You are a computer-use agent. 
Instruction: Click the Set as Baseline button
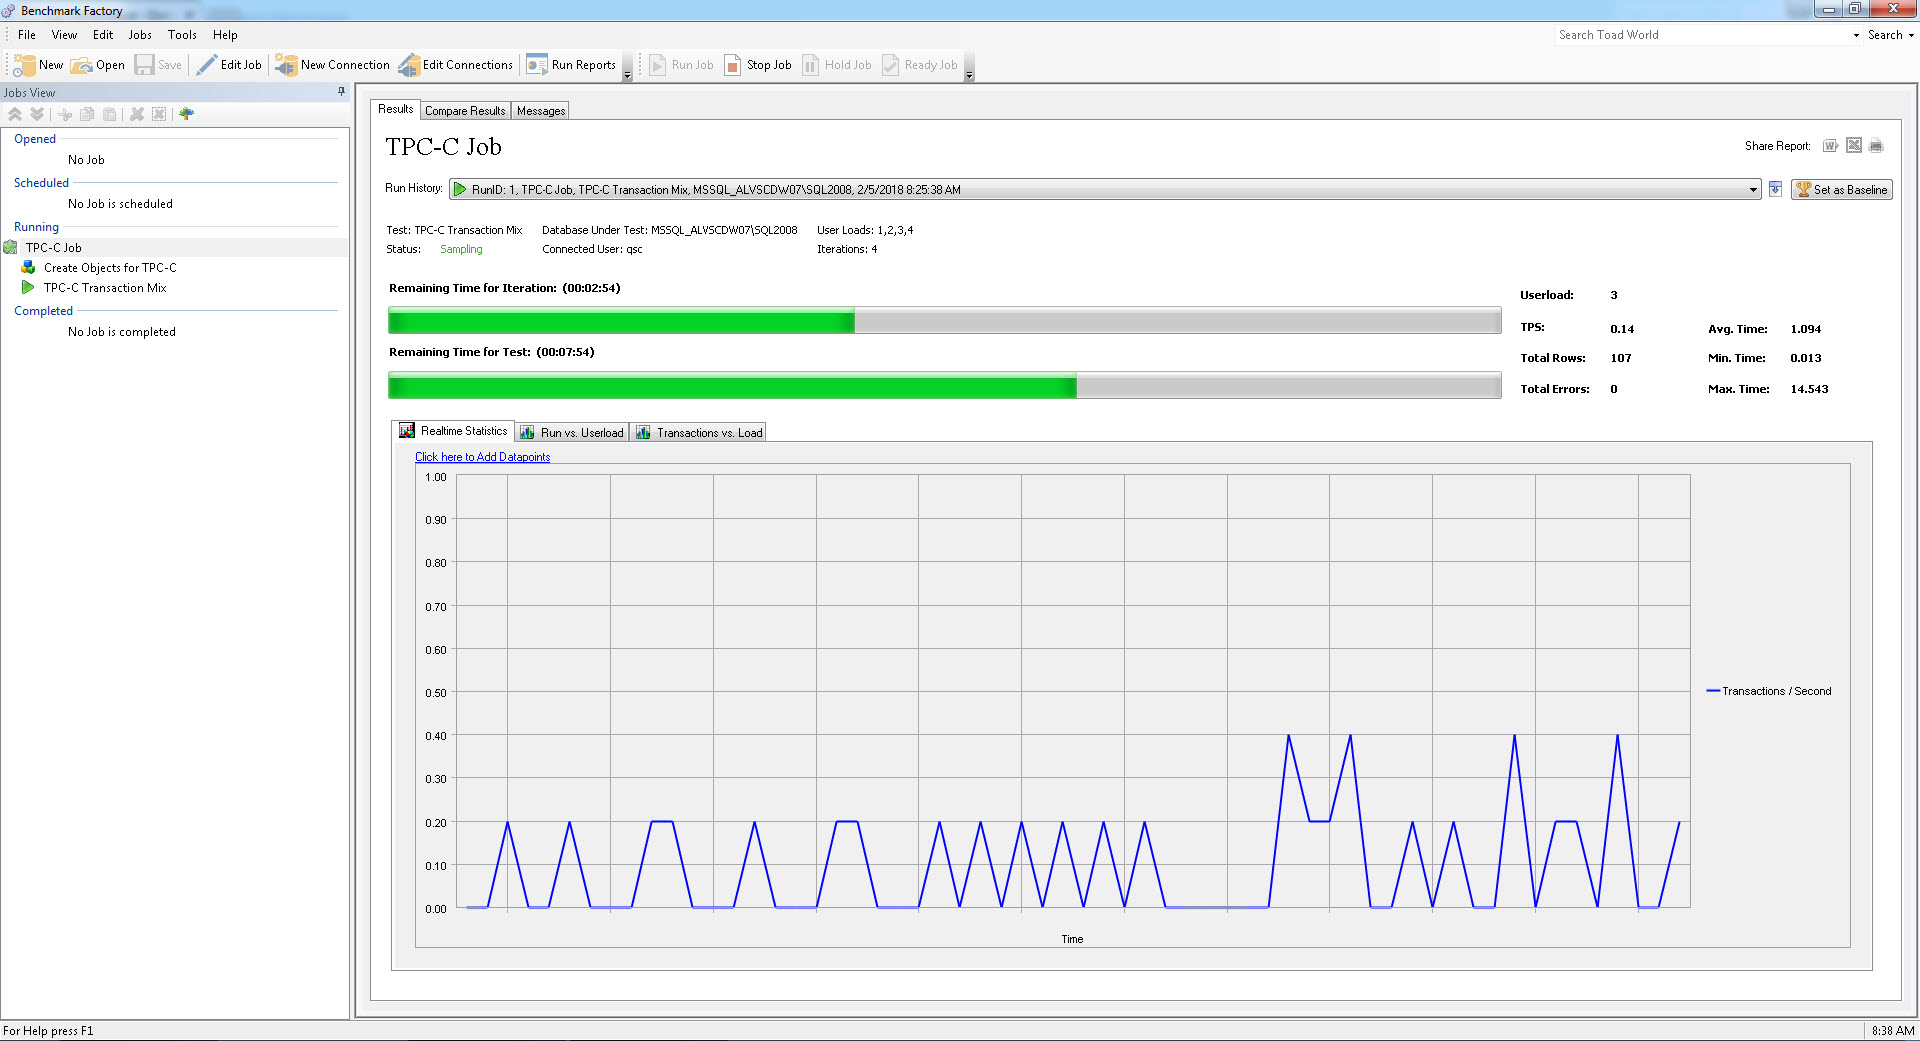tap(1841, 190)
